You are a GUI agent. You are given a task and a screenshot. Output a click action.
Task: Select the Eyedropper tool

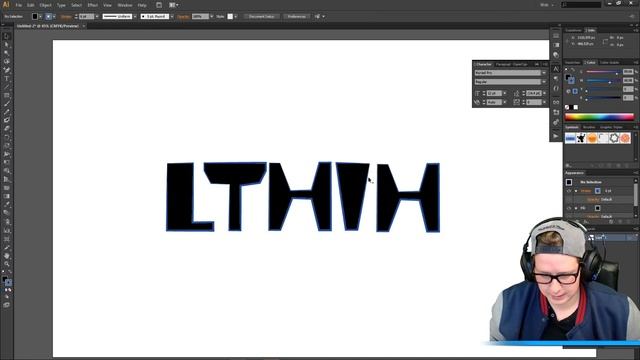click(x=7, y=205)
